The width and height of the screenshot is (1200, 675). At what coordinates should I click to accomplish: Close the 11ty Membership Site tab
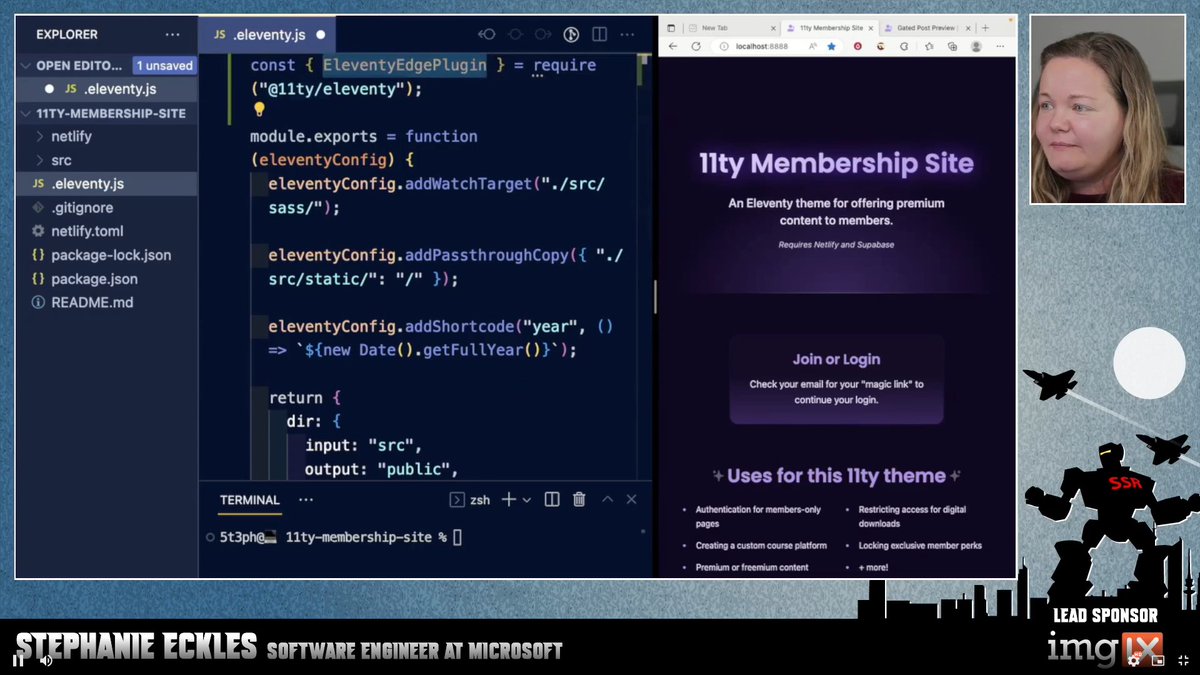coord(871,28)
